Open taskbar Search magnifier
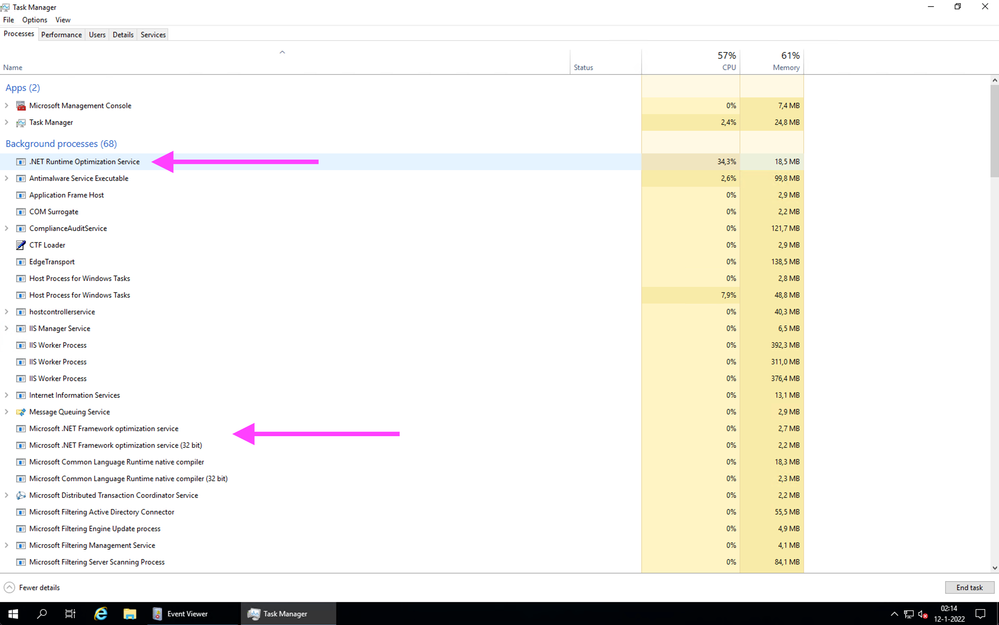This screenshot has height=625, width=999. [42, 614]
